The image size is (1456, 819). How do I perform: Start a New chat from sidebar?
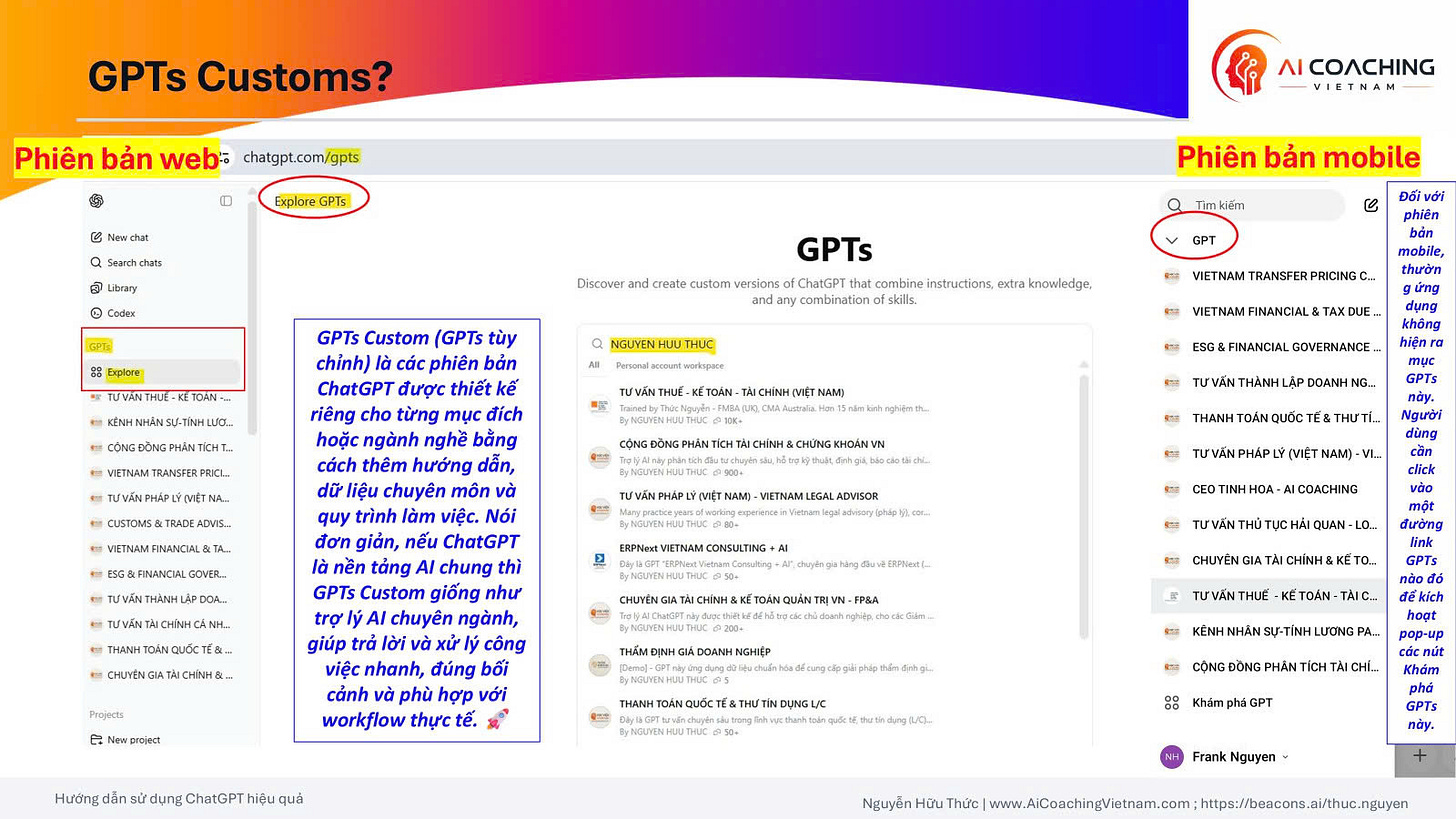[119, 237]
